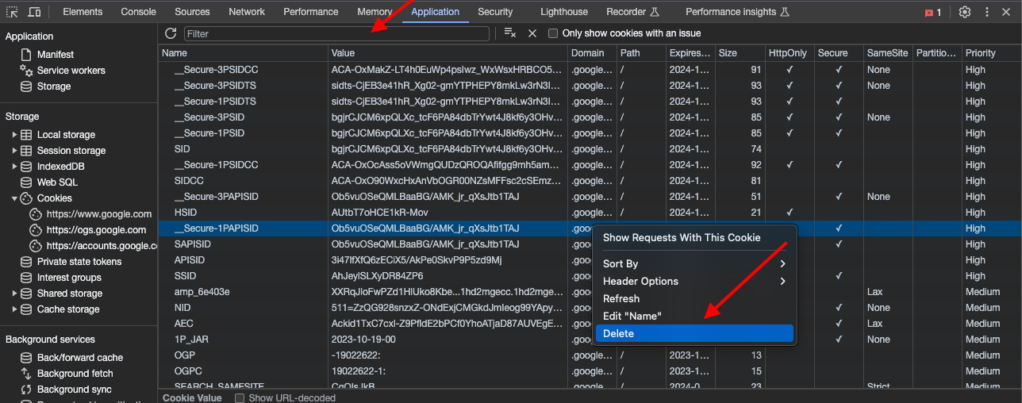This screenshot has width=1022, height=403.
Task: Open the DevTools three-dot menu
Action: [988, 12]
